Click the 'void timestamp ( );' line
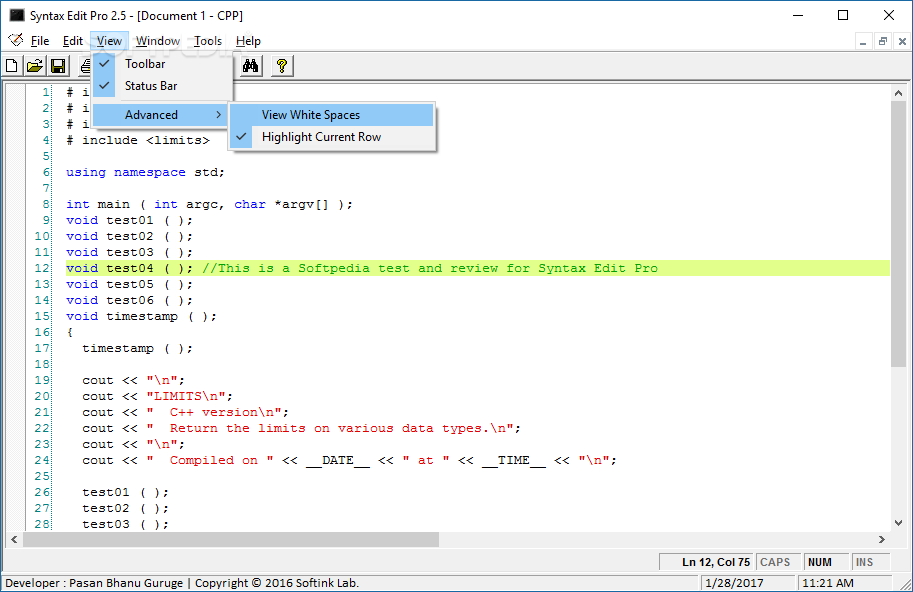This screenshot has height=592, width=913. [141, 316]
